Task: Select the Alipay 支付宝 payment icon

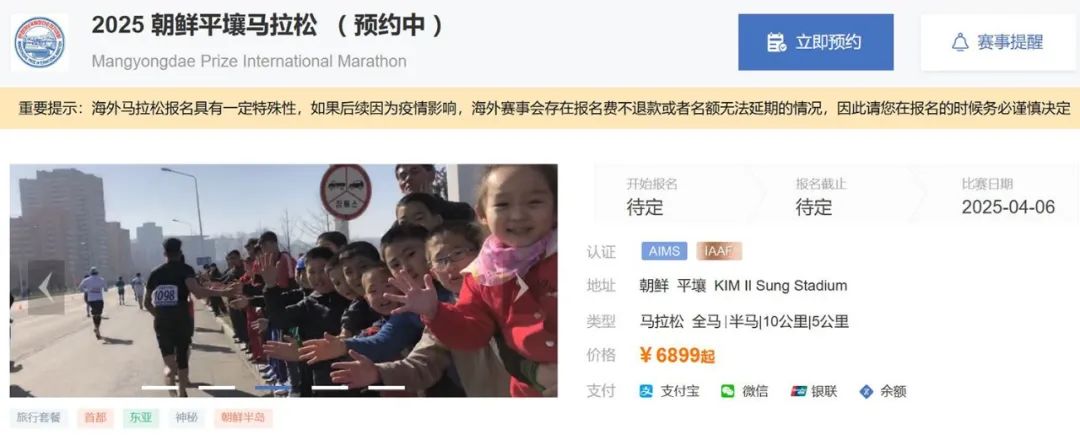Action: [645, 391]
